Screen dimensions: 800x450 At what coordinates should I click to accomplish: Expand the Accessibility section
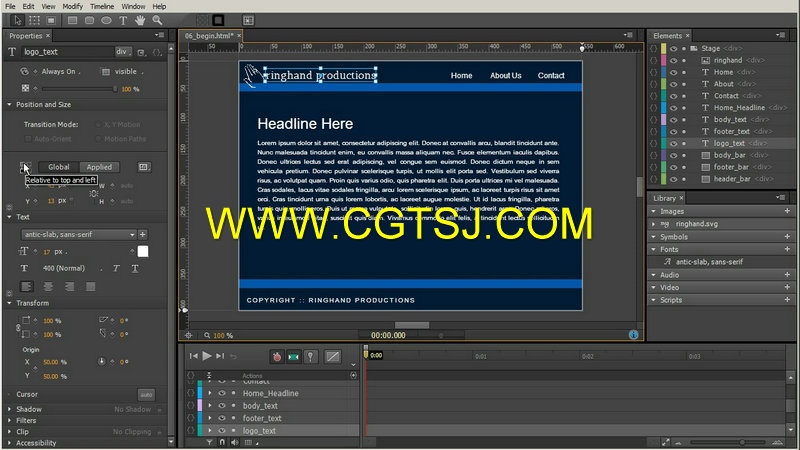(x=9, y=443)
